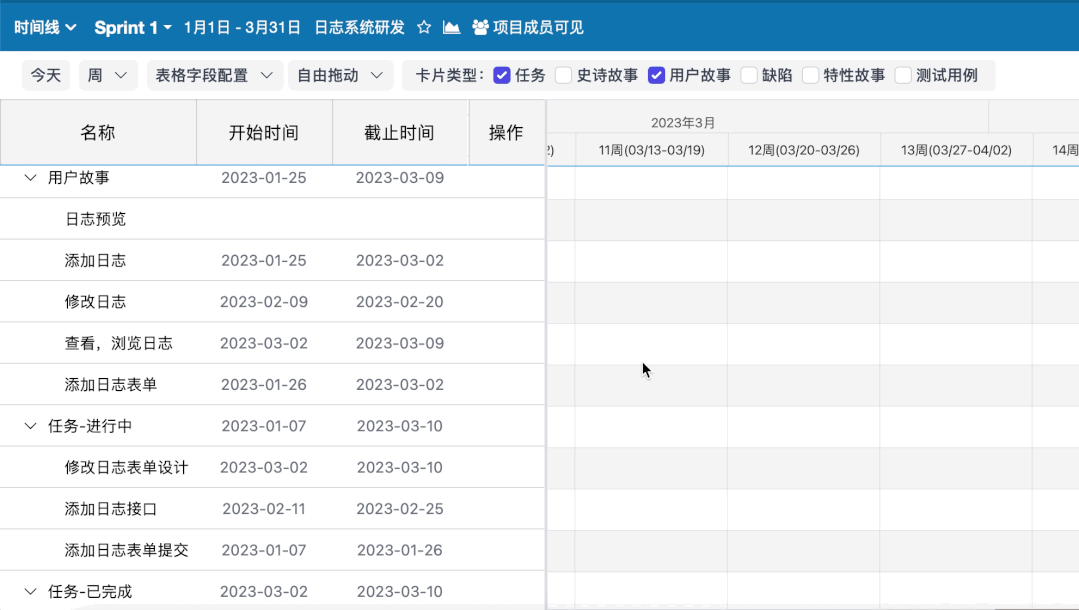Viewport: 1079px width, 610px height.
Task: Click the project members group icon
Action: coord(480,28)
